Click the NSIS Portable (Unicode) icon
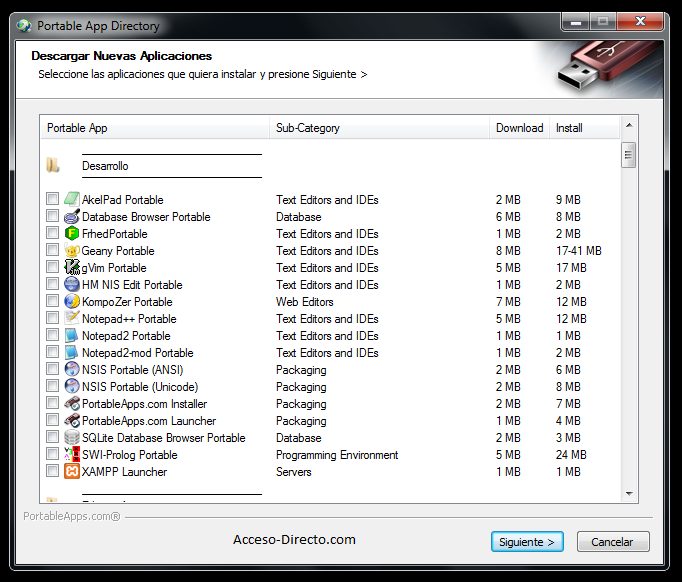The width and height of the screenshot is (682, 582). click(72, 386)
